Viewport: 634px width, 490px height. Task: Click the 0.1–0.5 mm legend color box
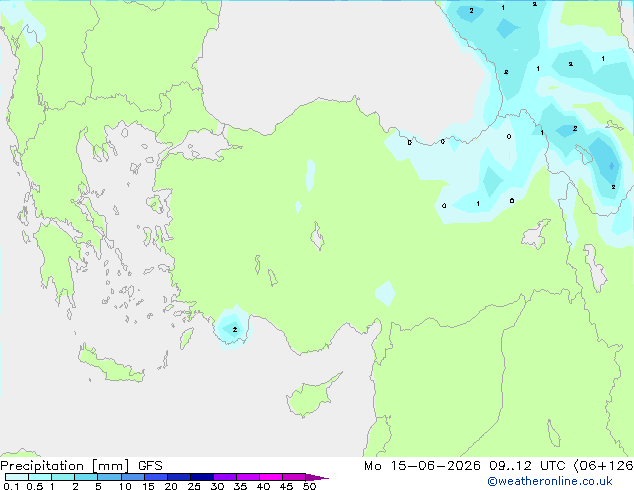tap(17, 477)
